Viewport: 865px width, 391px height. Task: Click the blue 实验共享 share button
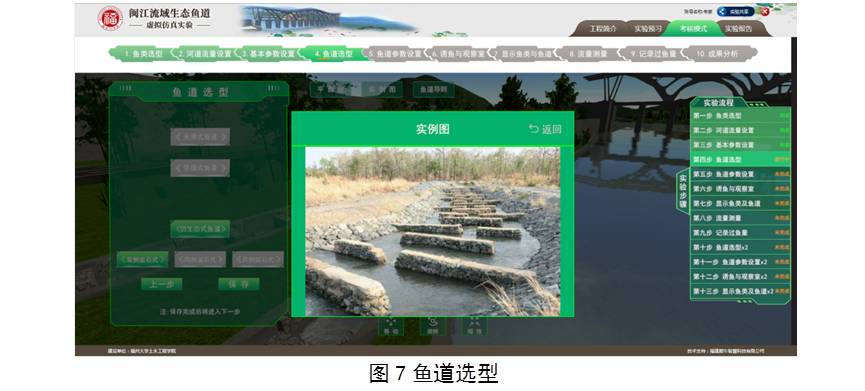point(735,11)
